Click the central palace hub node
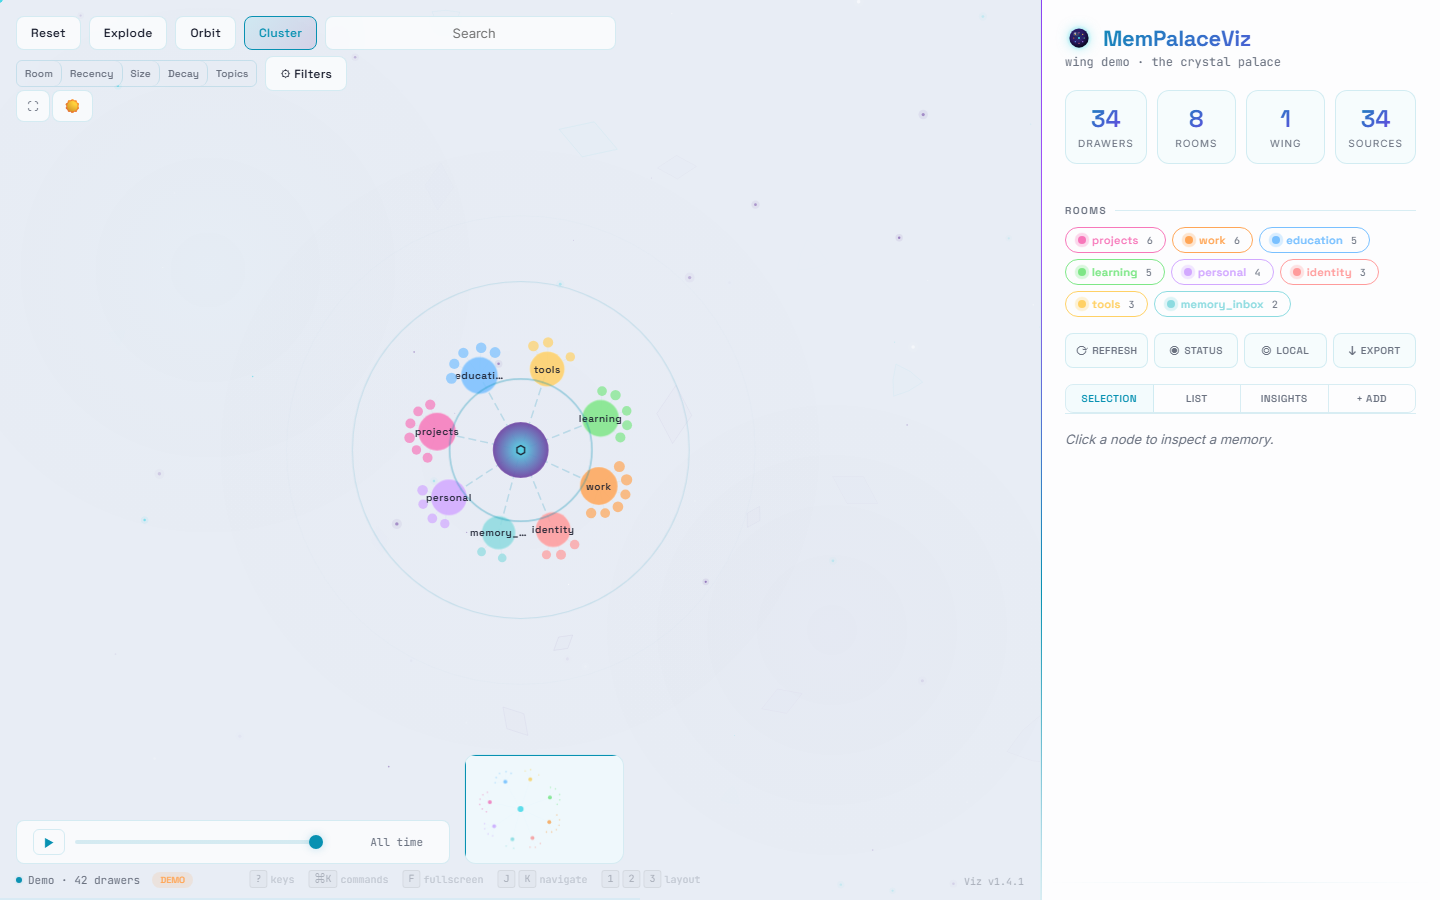The height and width of the screenshot is (900, 1440). pos(521,450)
